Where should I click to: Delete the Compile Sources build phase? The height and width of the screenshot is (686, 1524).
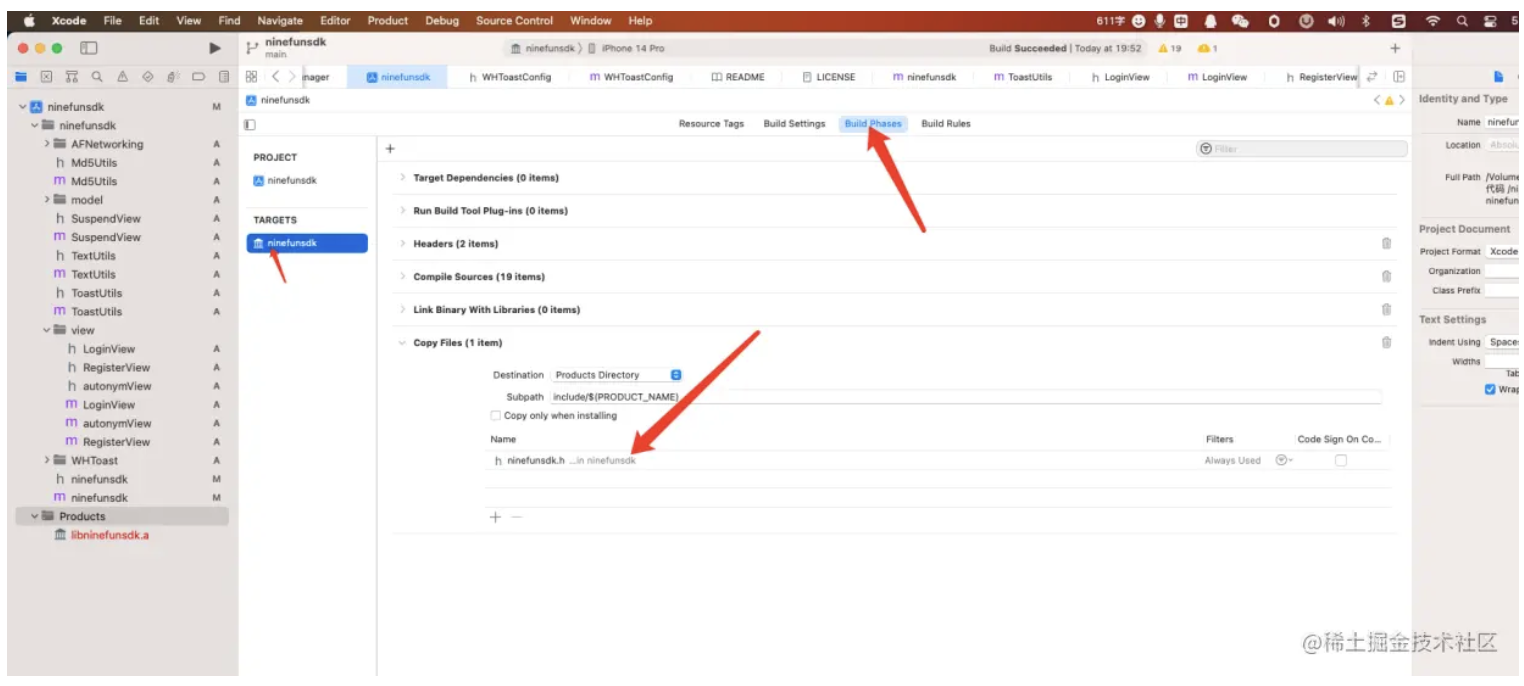coord(1386,276)
